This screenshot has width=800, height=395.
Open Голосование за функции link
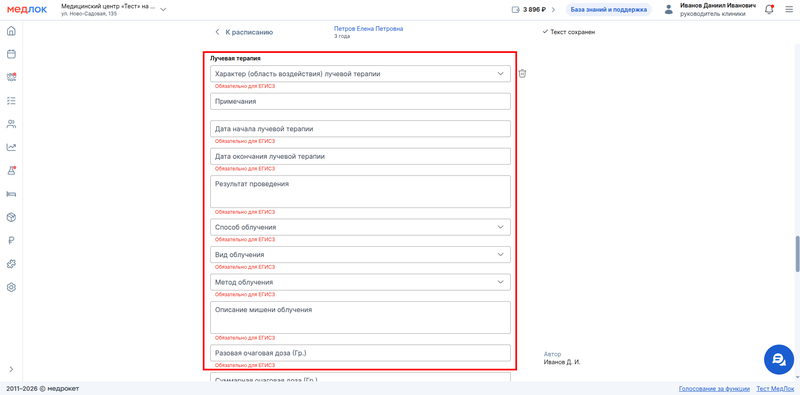(x=714, y=388)
